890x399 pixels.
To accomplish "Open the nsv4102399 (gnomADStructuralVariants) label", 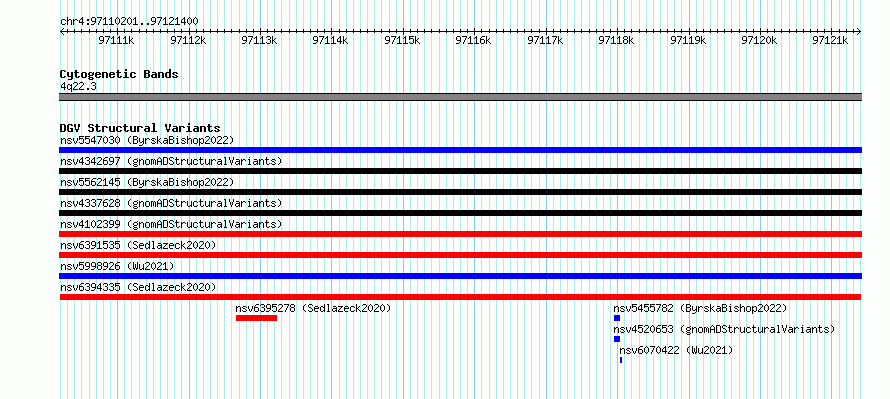I will click(171, 224).
